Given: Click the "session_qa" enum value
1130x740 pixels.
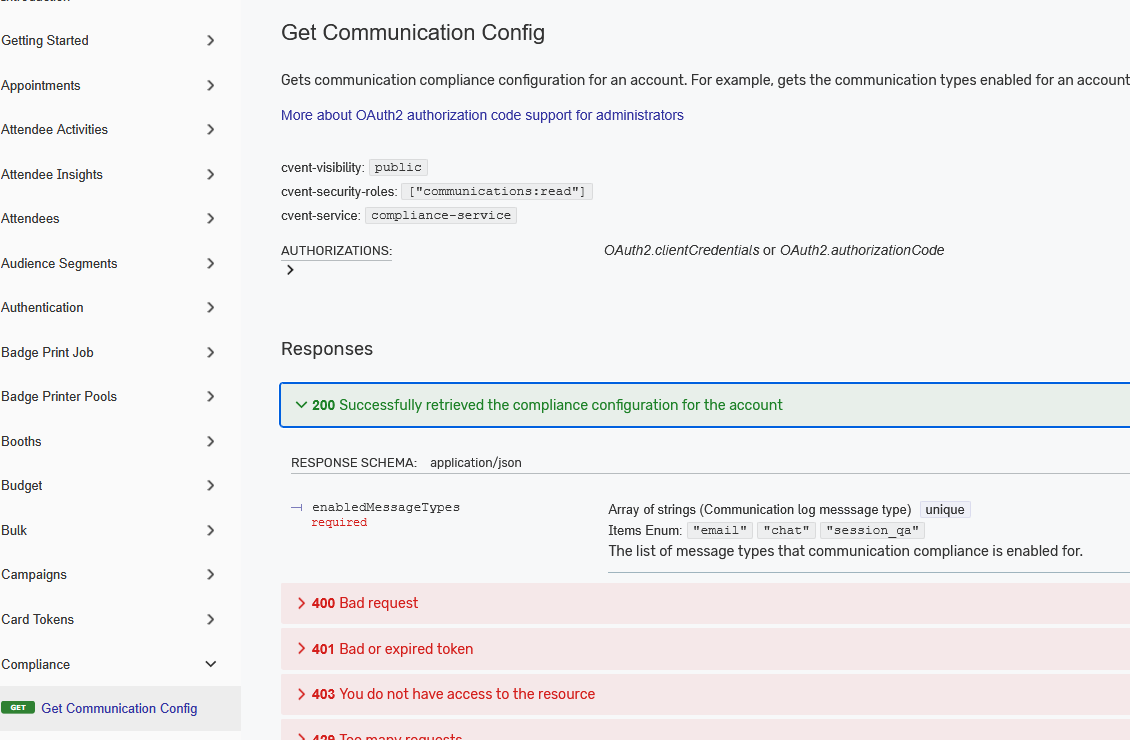Looking at the screenshot, I should click(872, 530).
